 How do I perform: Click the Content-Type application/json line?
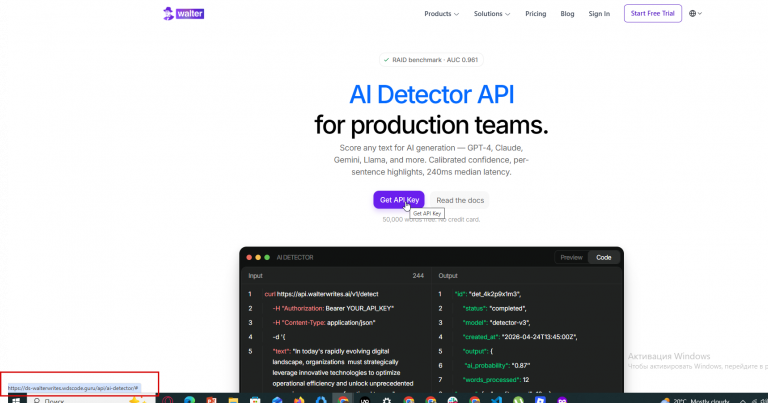tap(324, 323)
